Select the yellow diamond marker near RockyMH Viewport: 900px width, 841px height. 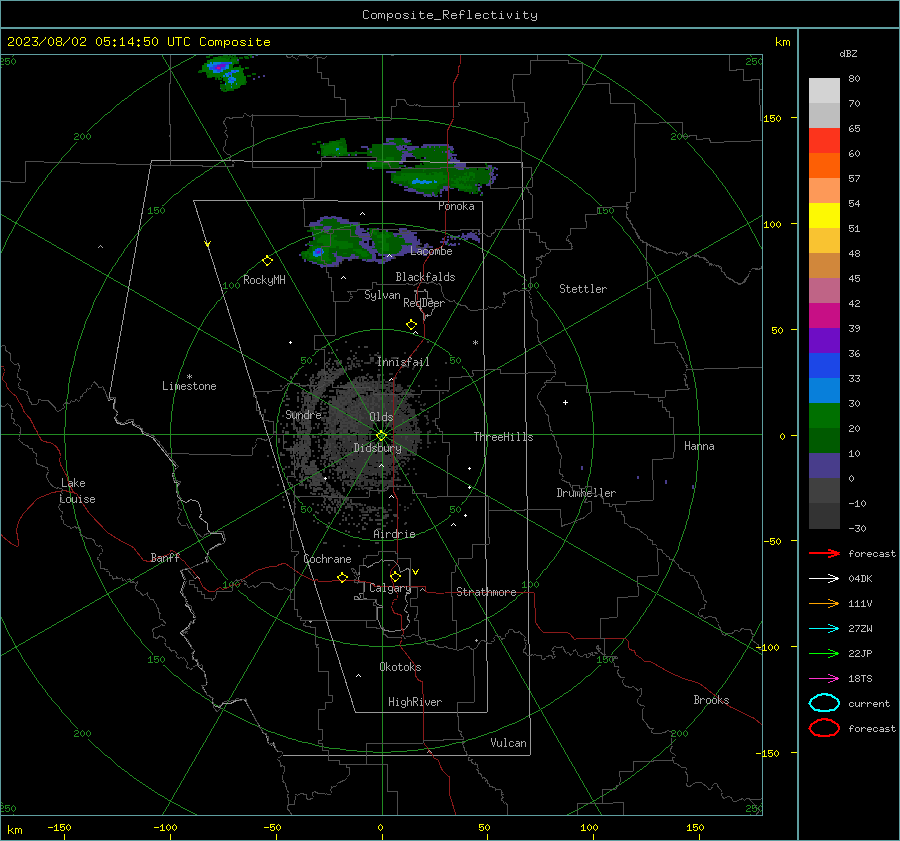pos(267,261)
